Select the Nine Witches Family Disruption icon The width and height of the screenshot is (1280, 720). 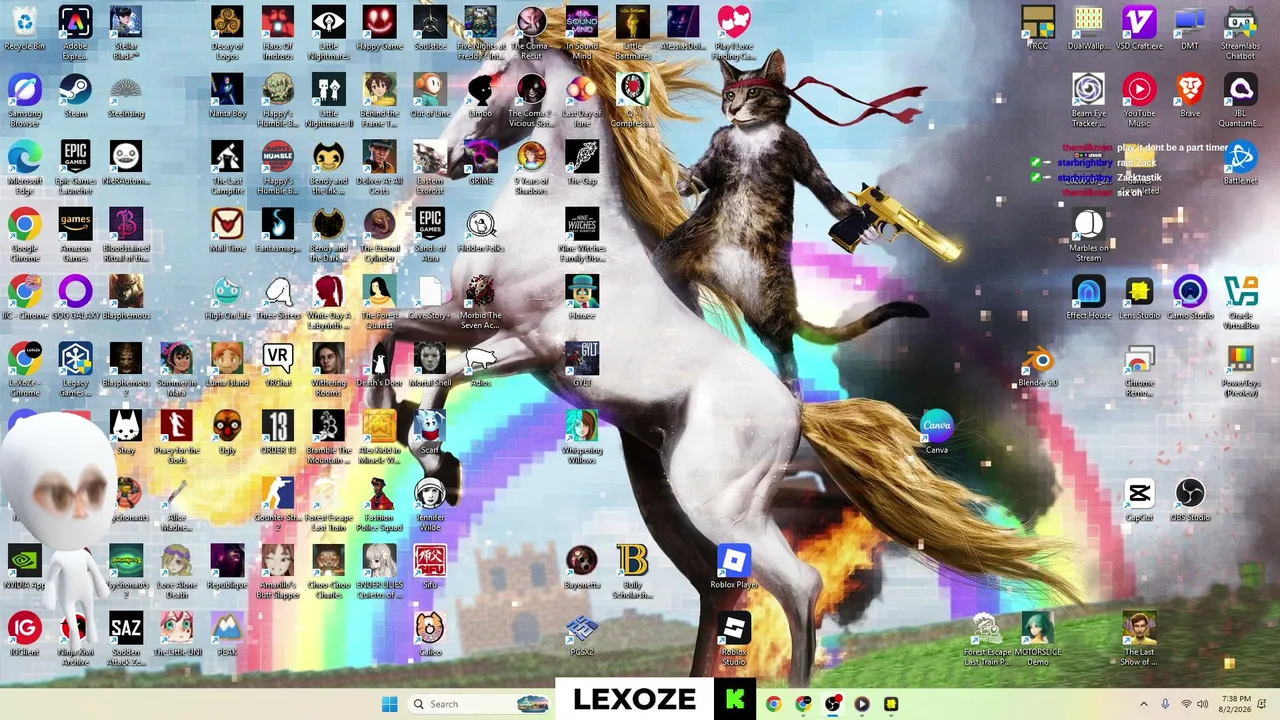(x=581, y=234)
